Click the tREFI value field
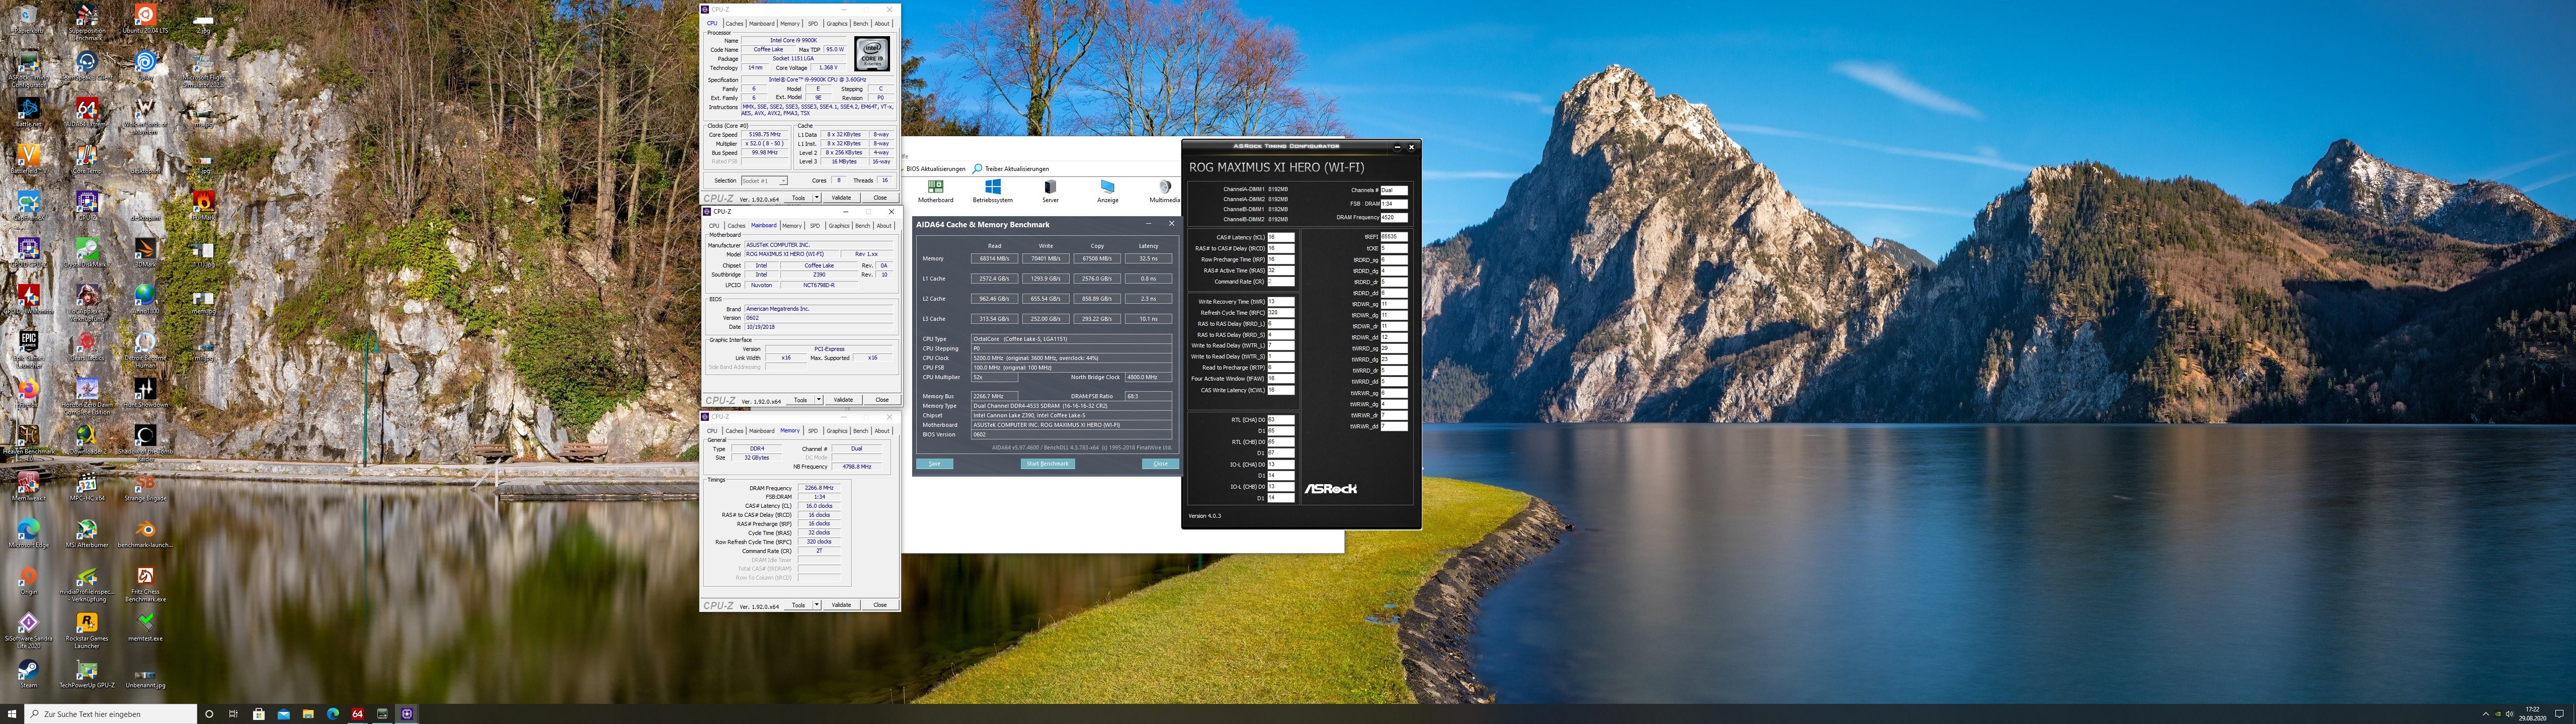This screenshot has width=2576, height=724. click(1394, 237)
